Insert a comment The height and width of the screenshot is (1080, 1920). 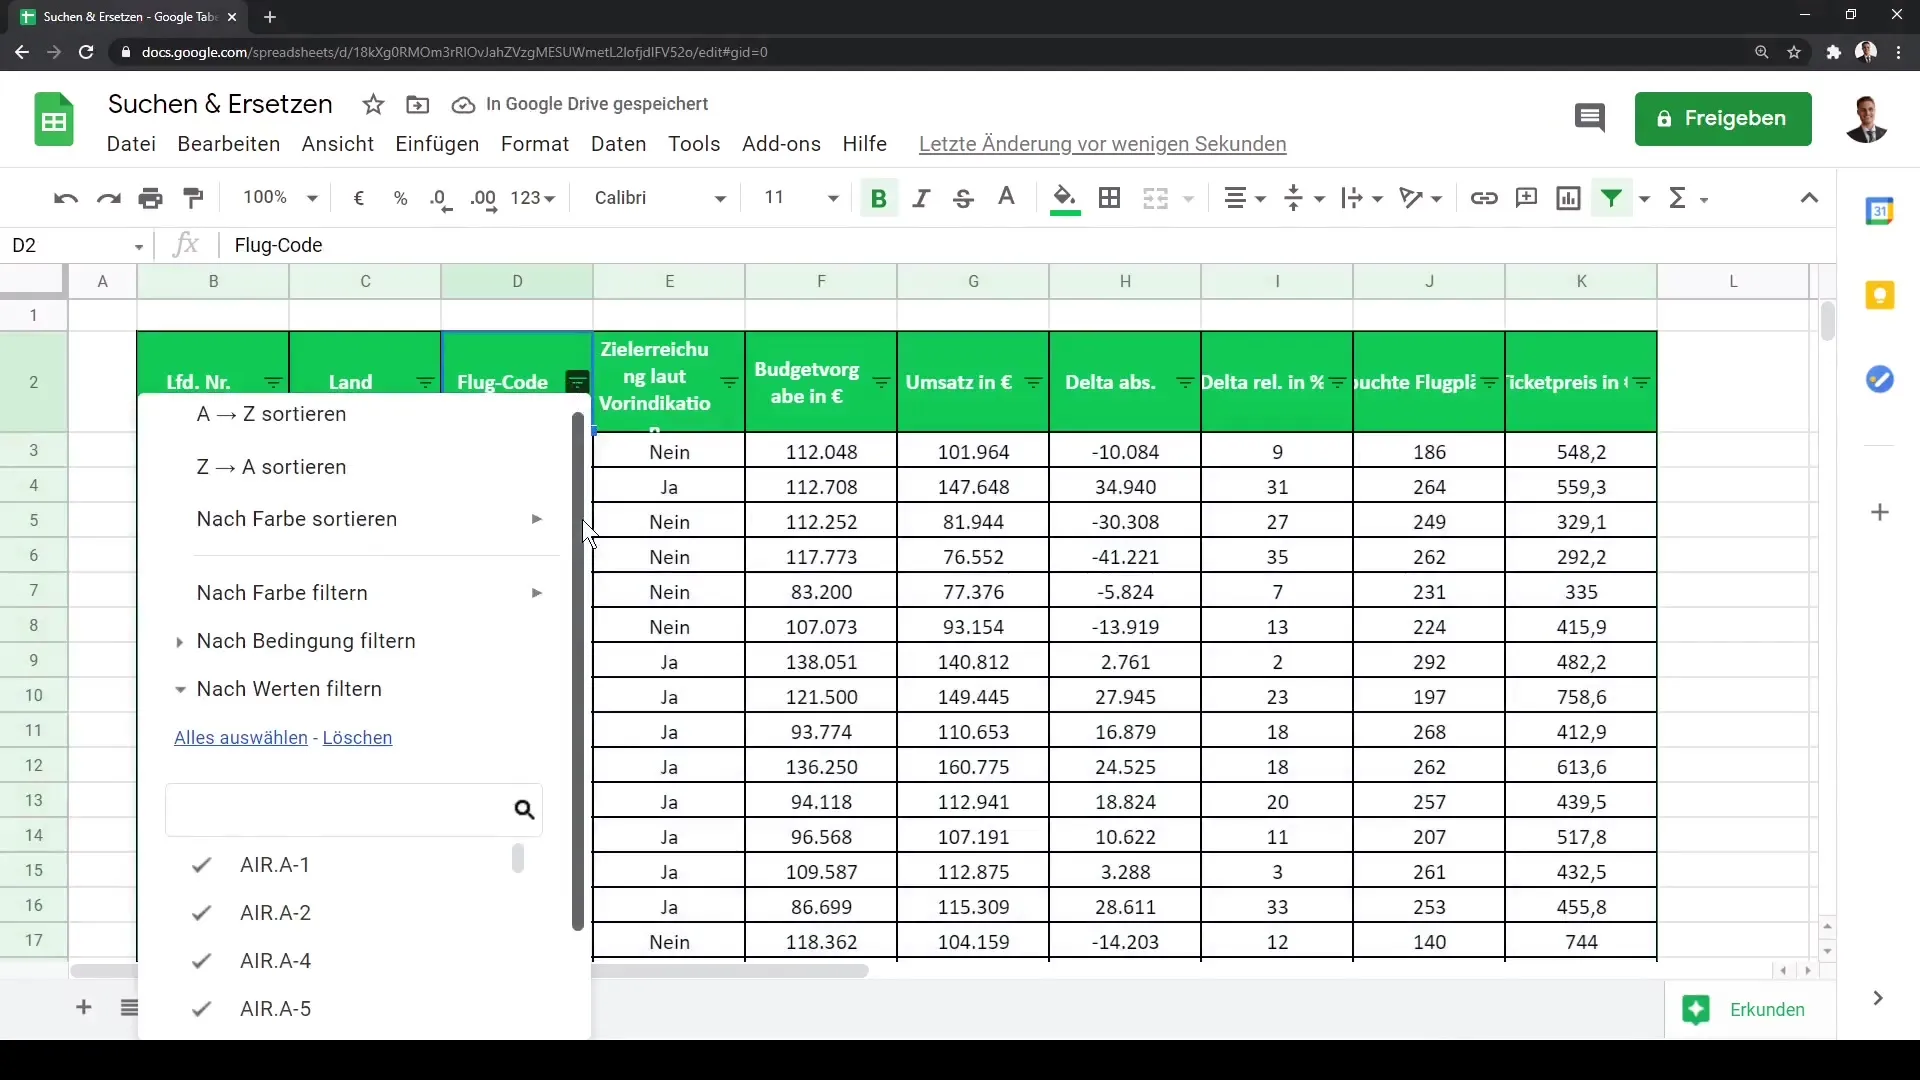(1526, 198)
